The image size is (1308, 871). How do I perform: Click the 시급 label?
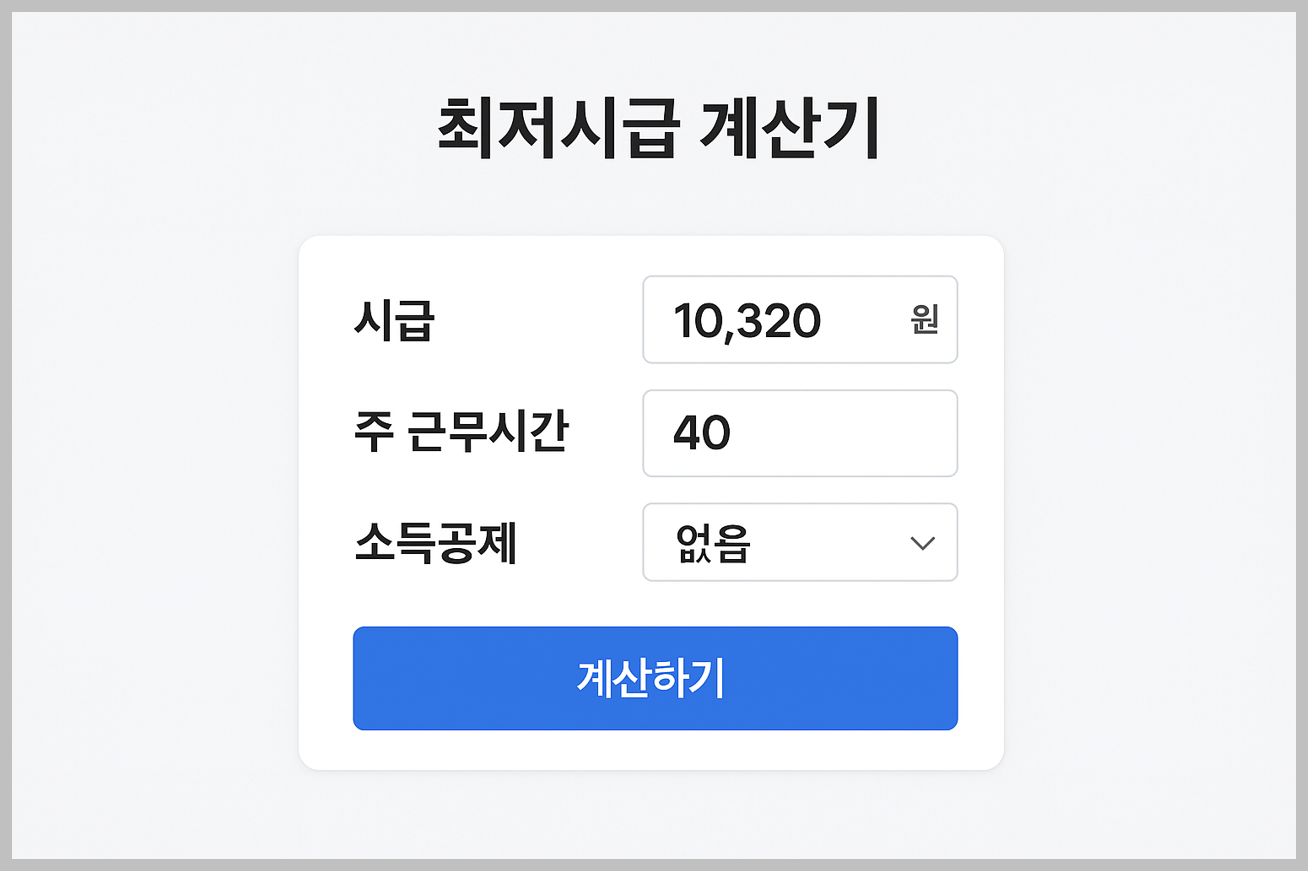[393, 321]
